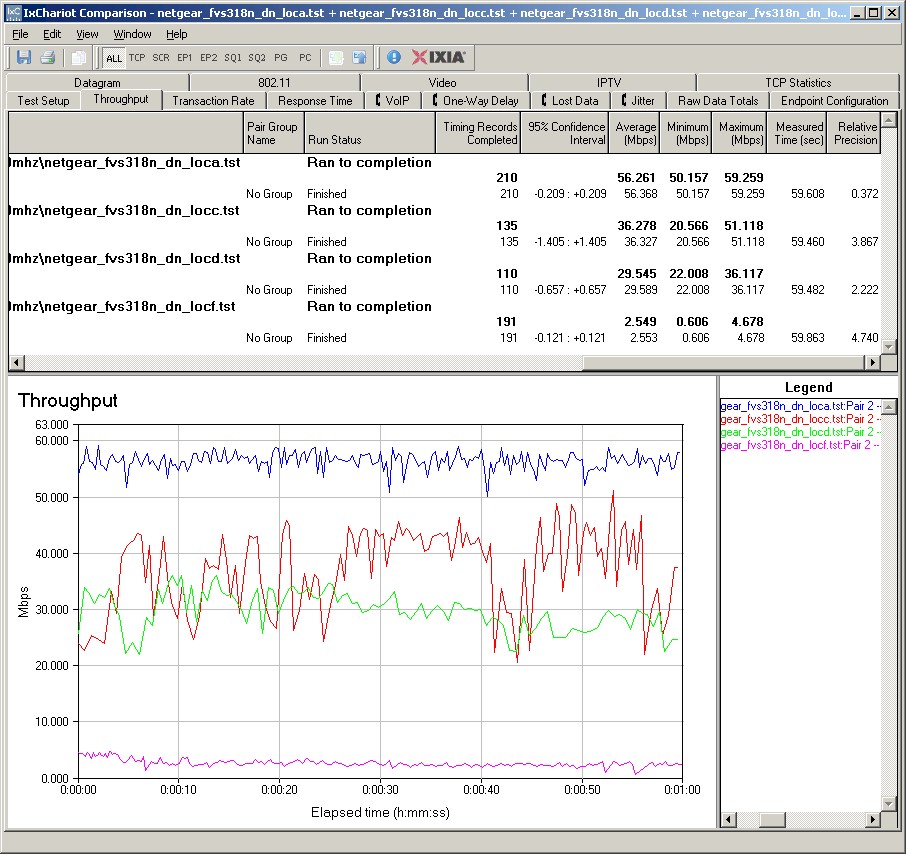
Task: Click the legend scroll right arrow
Action: (872, 819)
